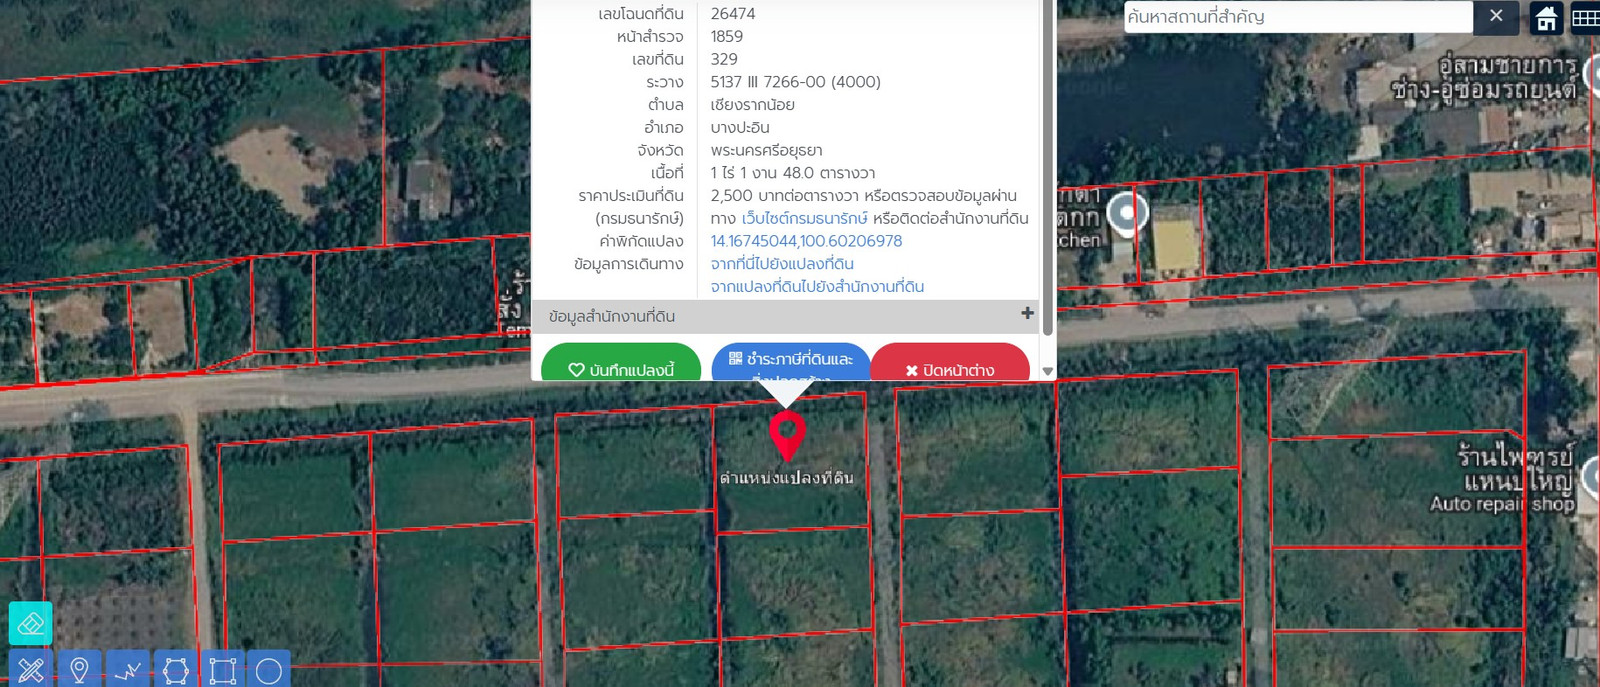Click the red parcel location pin
This screenshot has height=687, width=1600.
pyautogui.click(x=787, y=436)
